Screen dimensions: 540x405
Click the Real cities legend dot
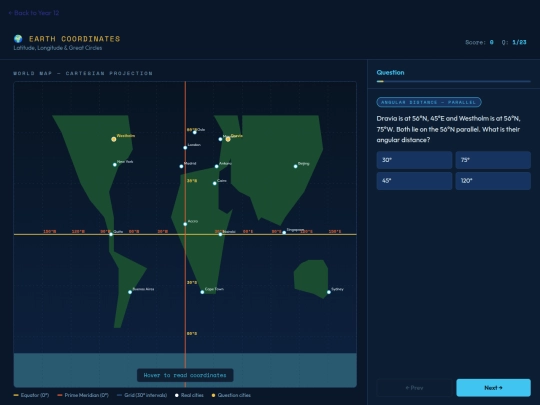pos(177,395)
